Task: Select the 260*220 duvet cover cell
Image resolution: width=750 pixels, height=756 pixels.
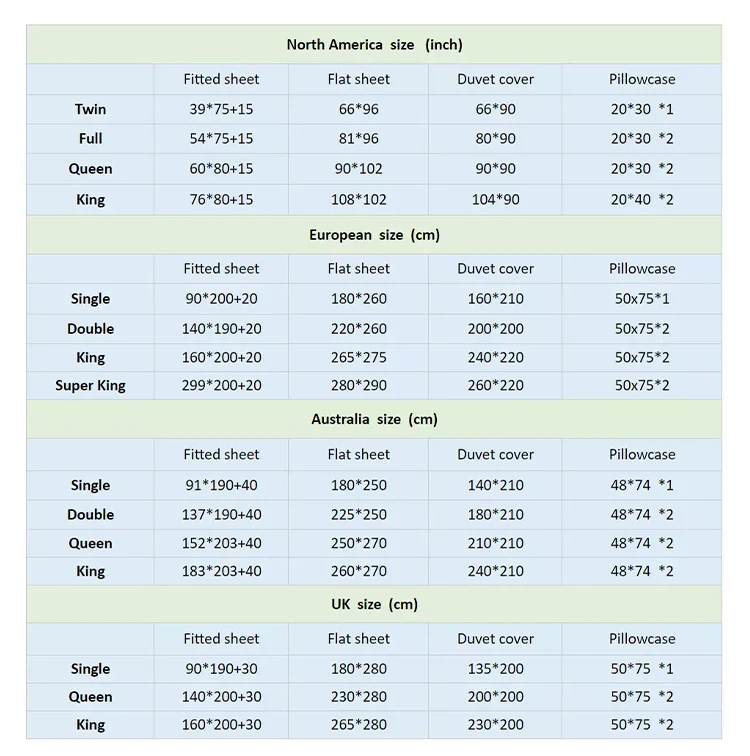Action: (495, 385)
